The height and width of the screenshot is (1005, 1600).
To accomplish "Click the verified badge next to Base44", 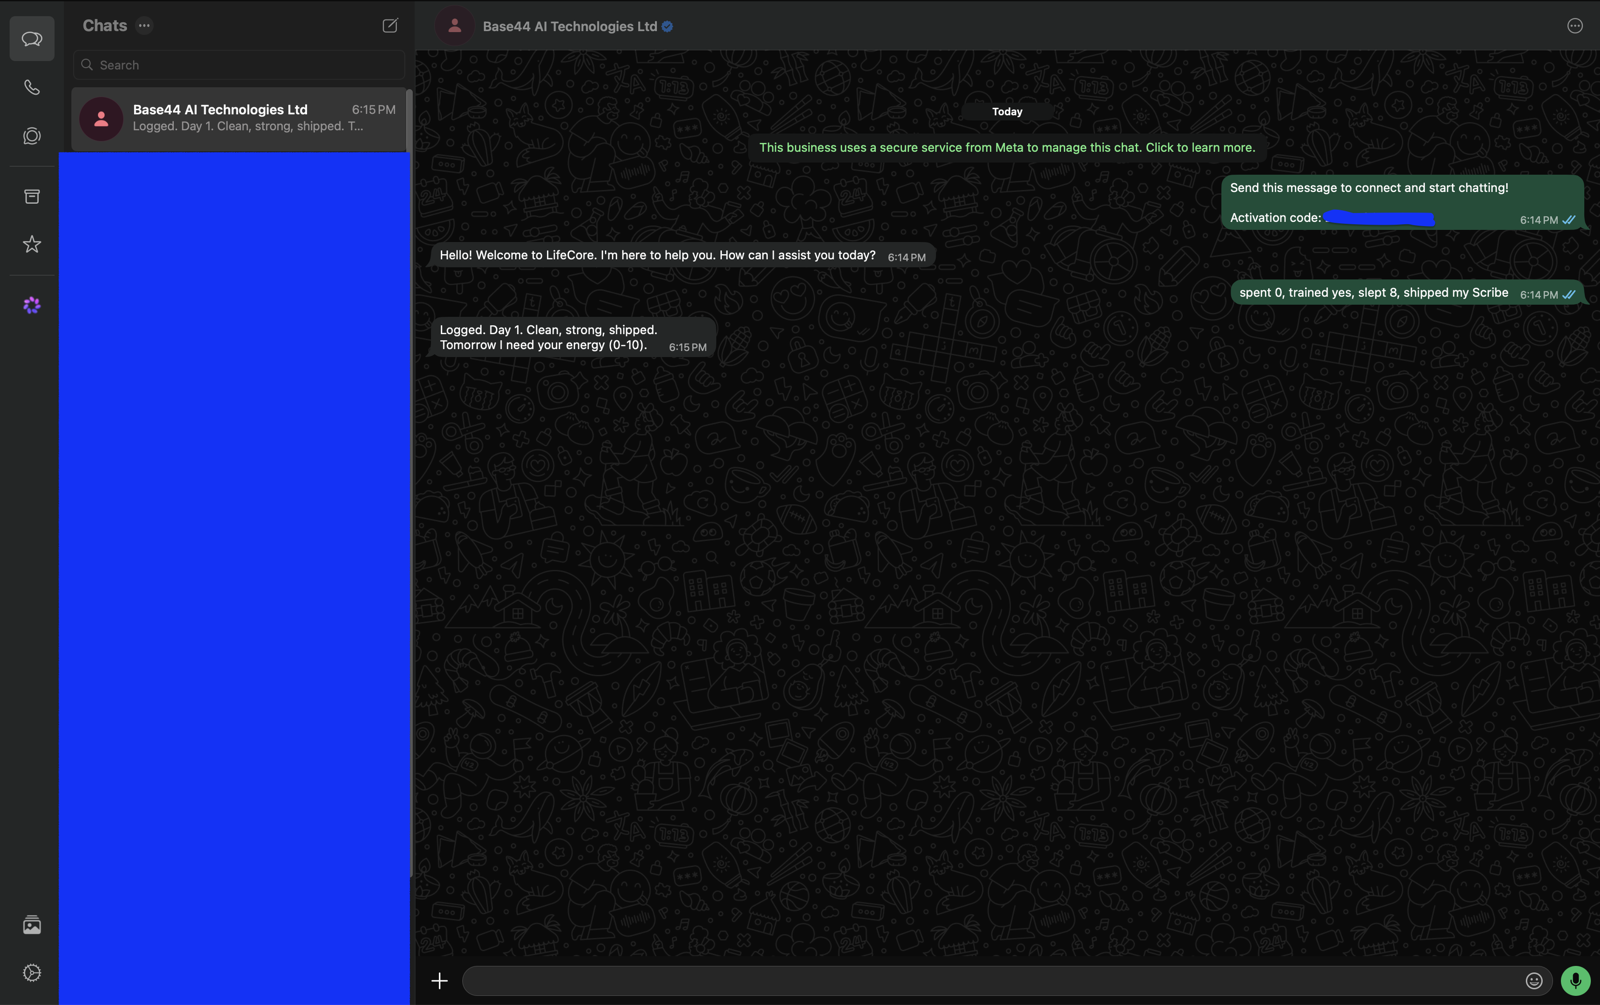I will pos(667,27).
